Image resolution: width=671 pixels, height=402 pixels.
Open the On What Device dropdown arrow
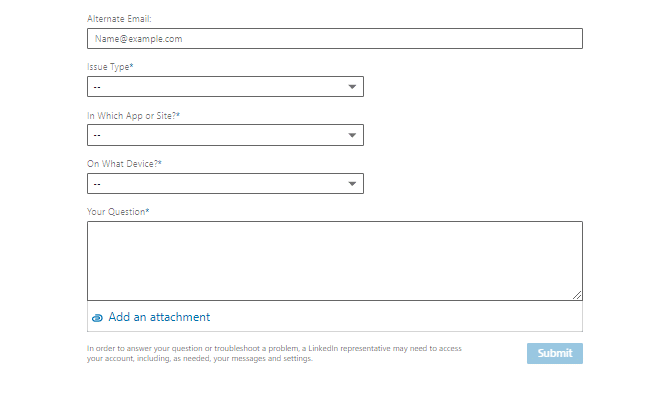point(352,184)
